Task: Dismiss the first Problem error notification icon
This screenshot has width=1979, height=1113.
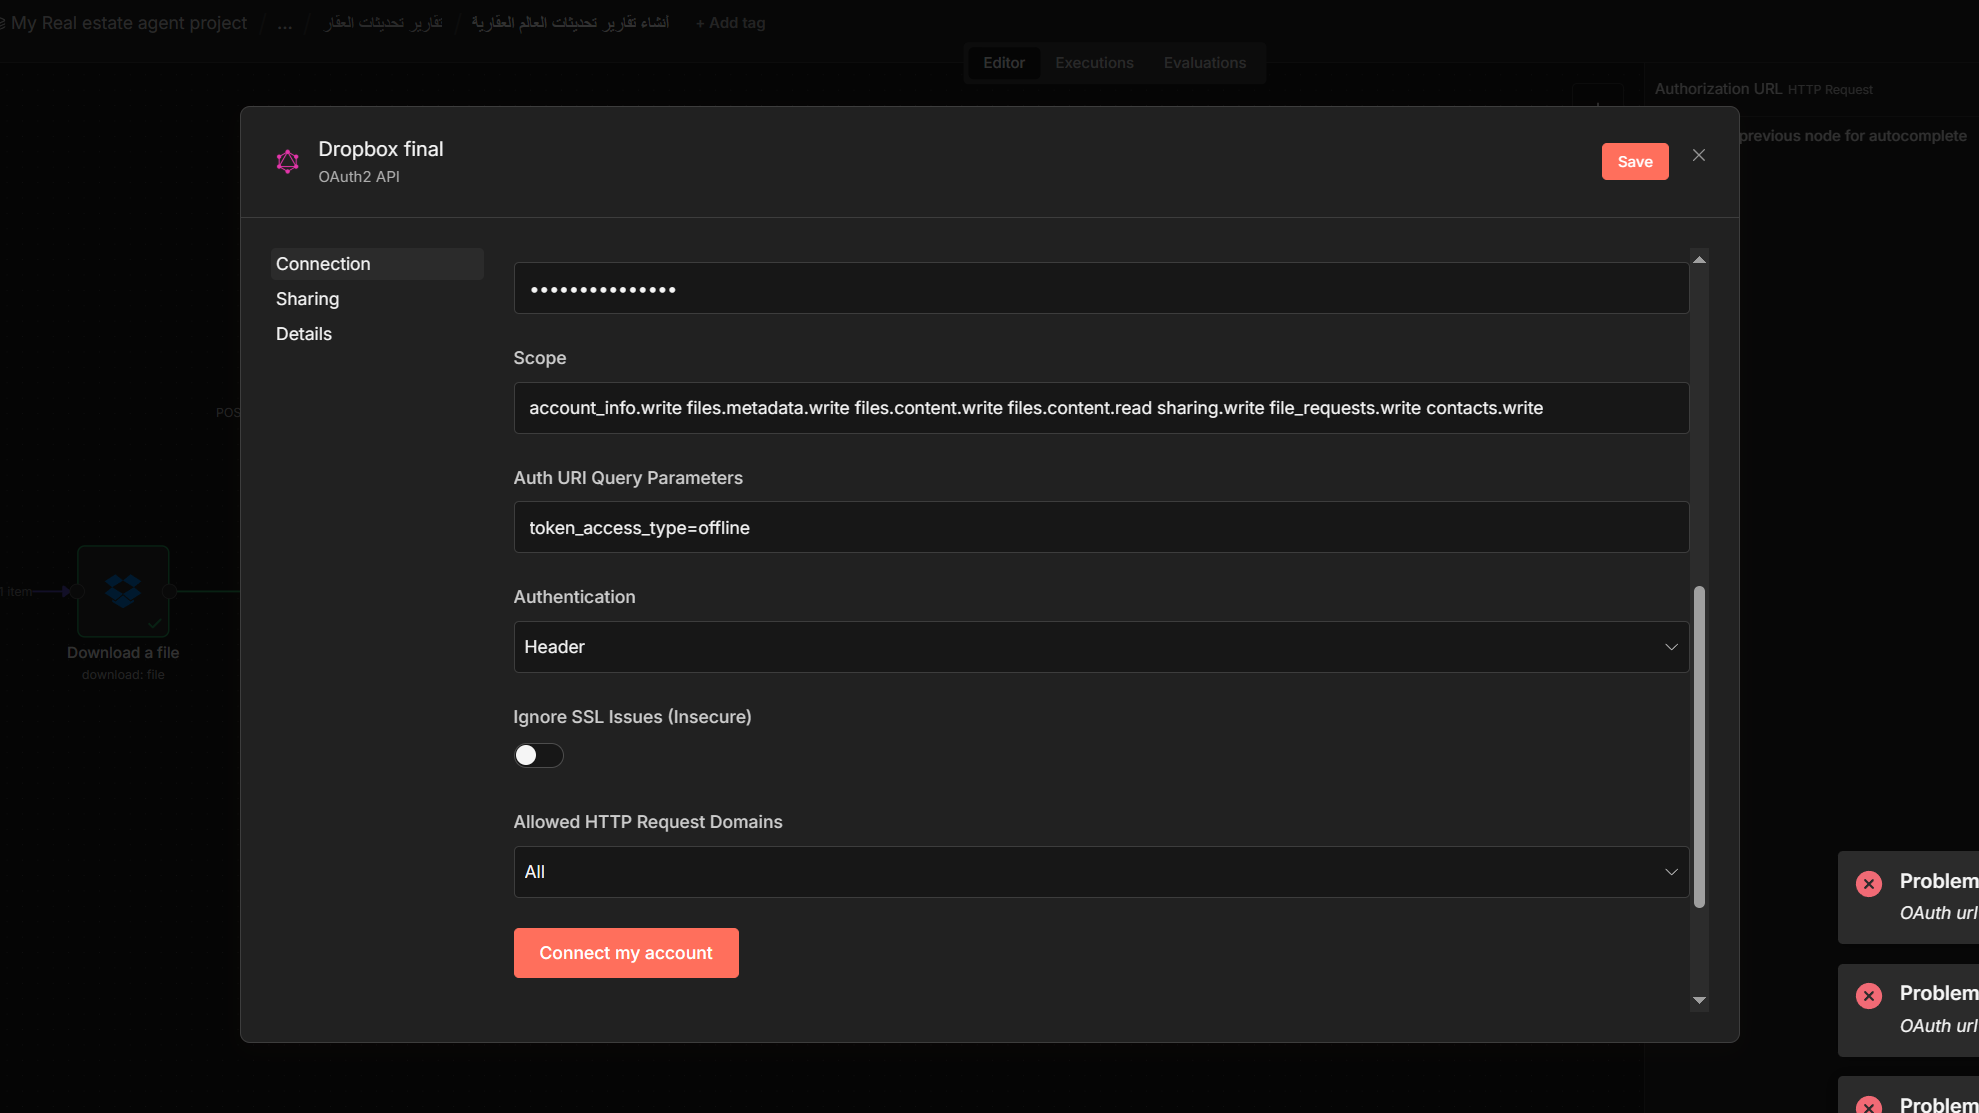Action: [x=1868, y=883]
